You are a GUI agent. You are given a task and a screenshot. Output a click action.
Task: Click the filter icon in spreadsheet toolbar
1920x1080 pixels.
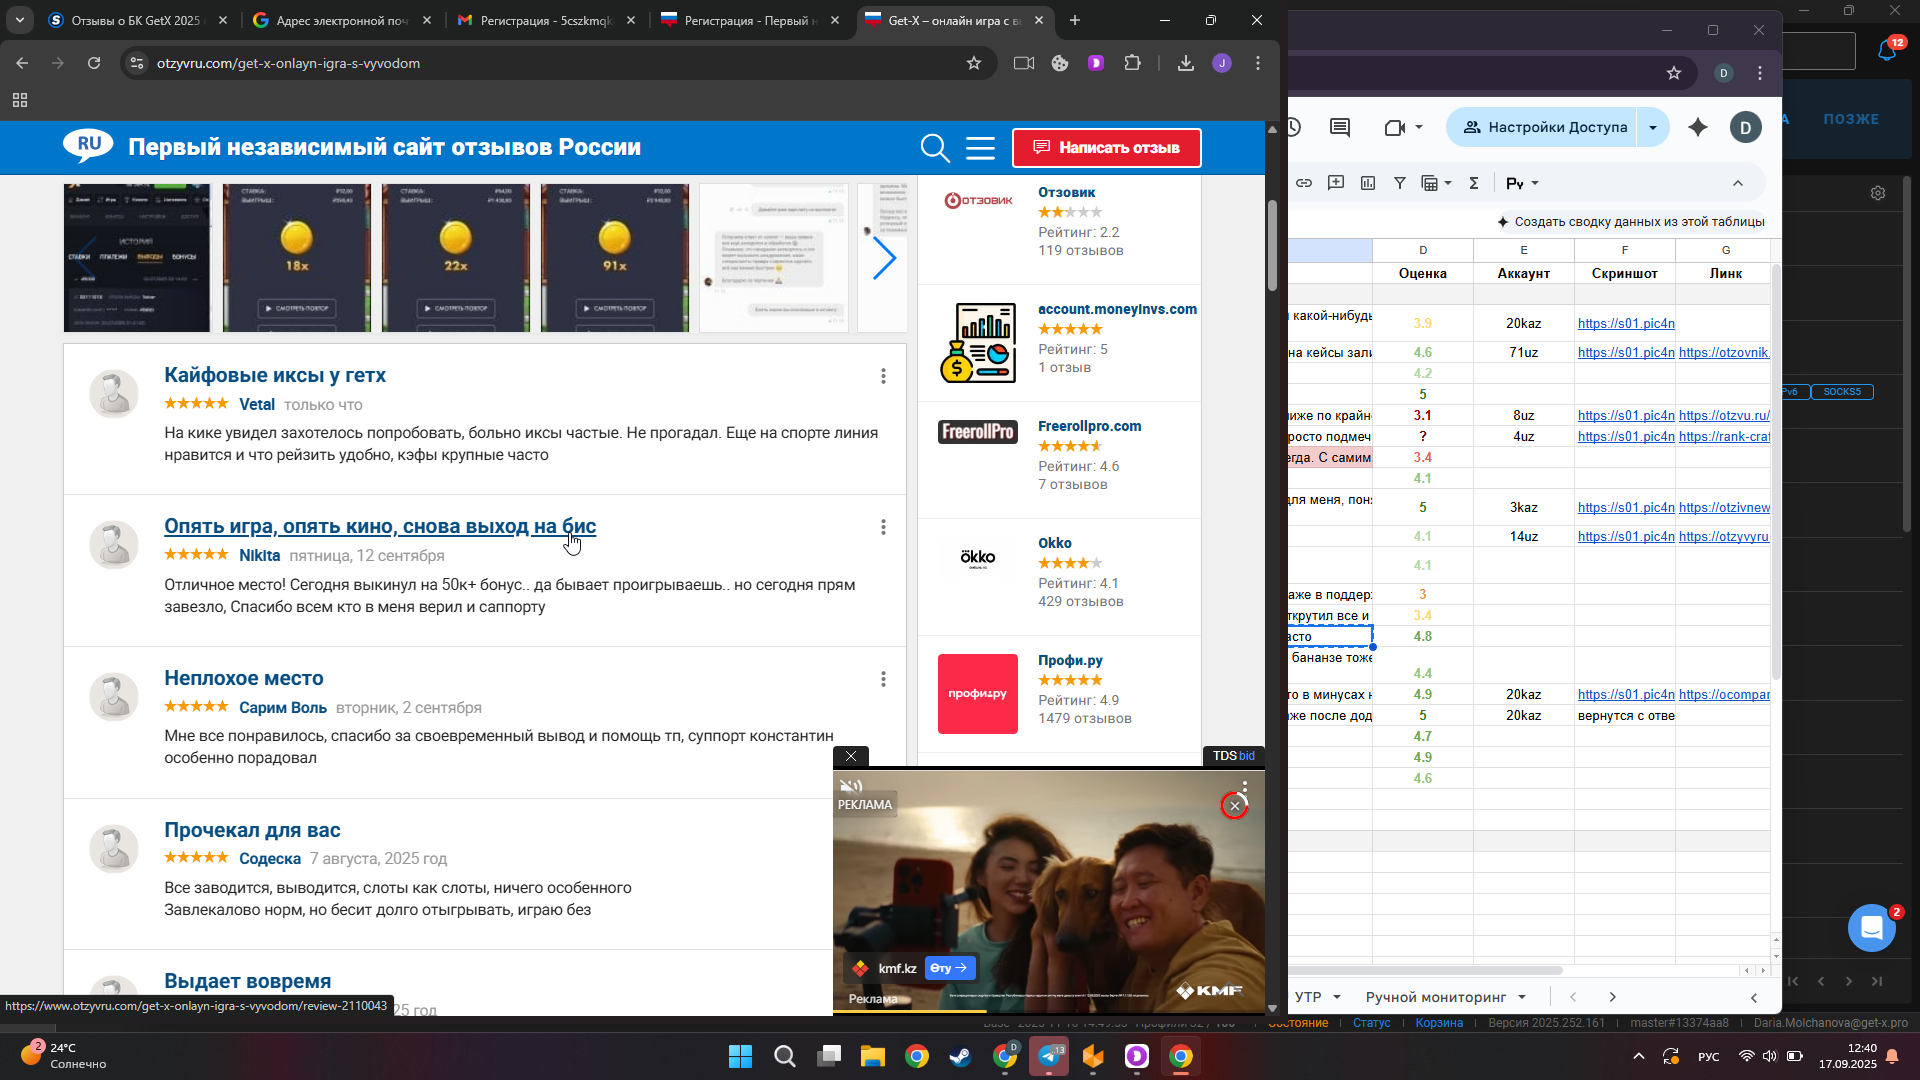coord(1400,183)
